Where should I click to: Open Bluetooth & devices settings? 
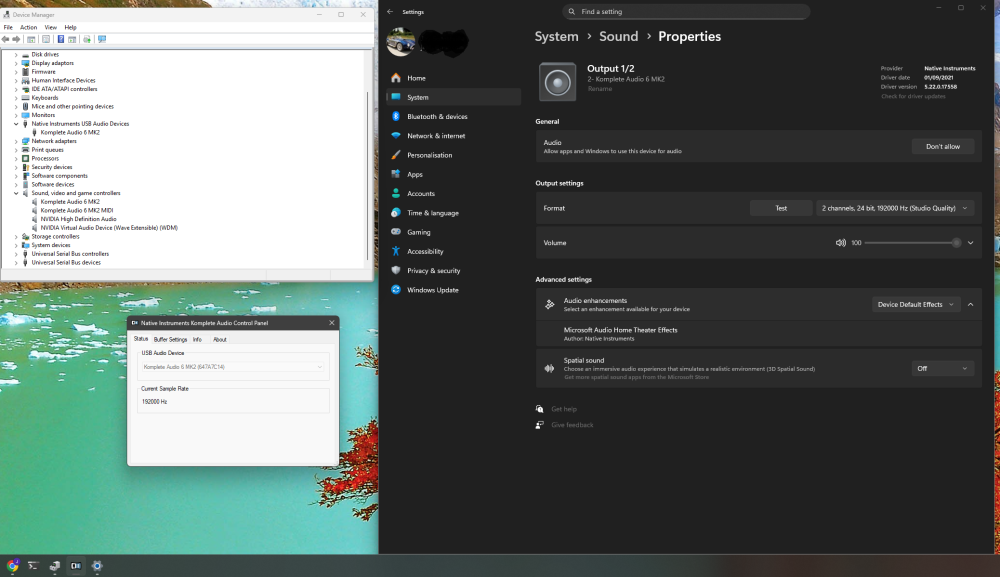tap(453, 117)
